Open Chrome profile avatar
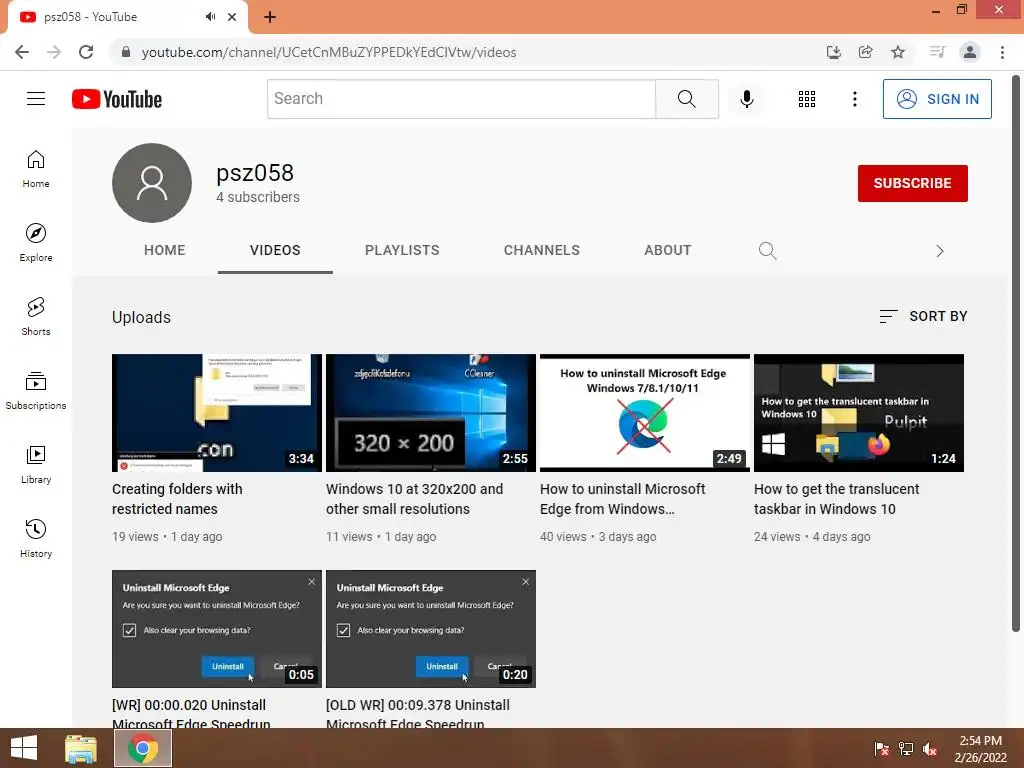 [970, 52]
